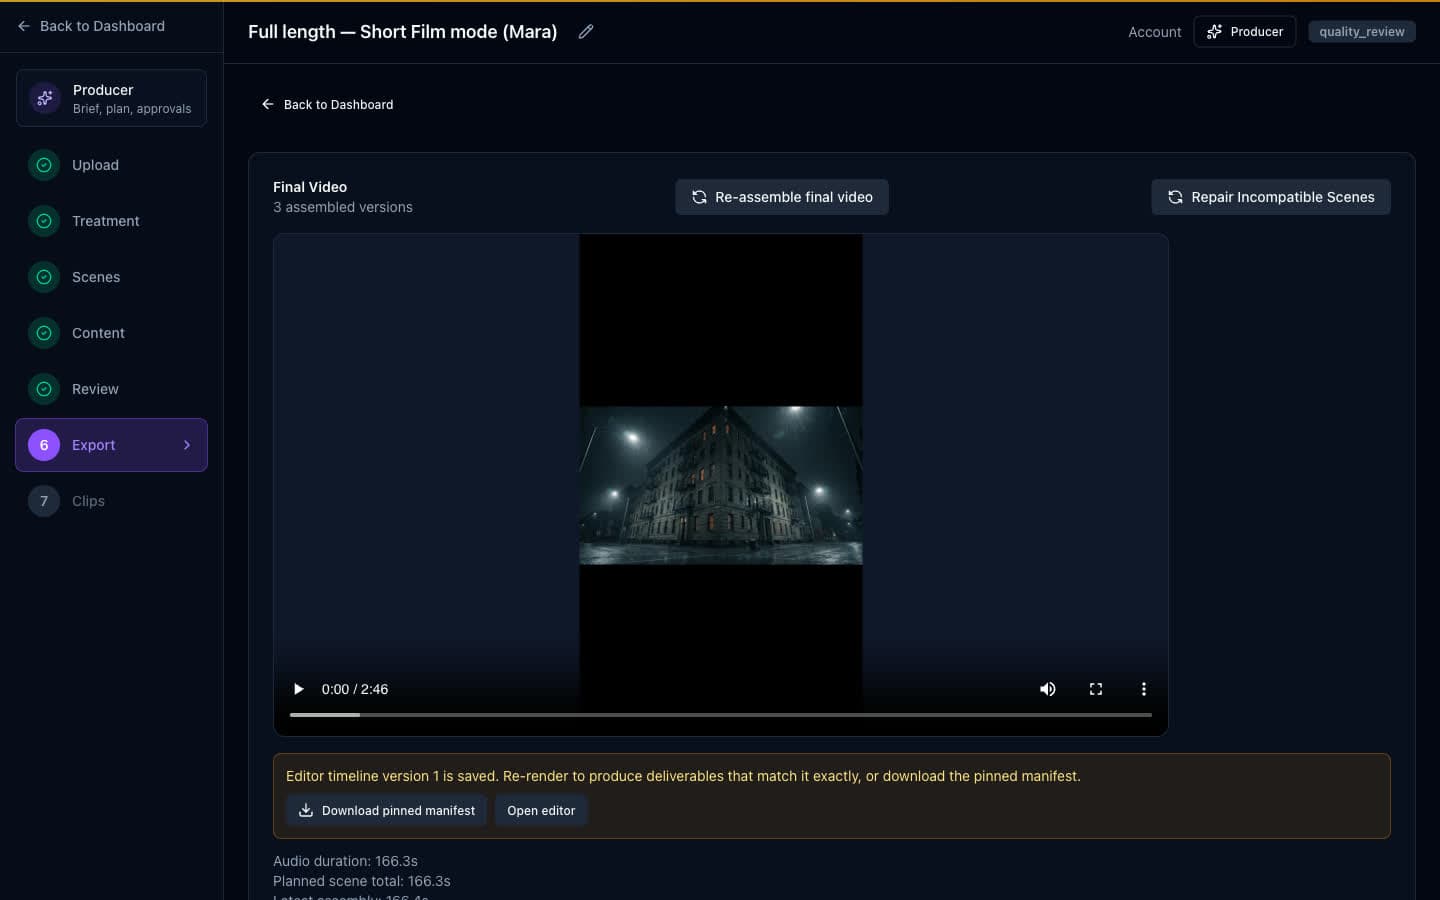The image size is (1440, 900).
Task: Open the Account link
Action: coord(1154,32)
